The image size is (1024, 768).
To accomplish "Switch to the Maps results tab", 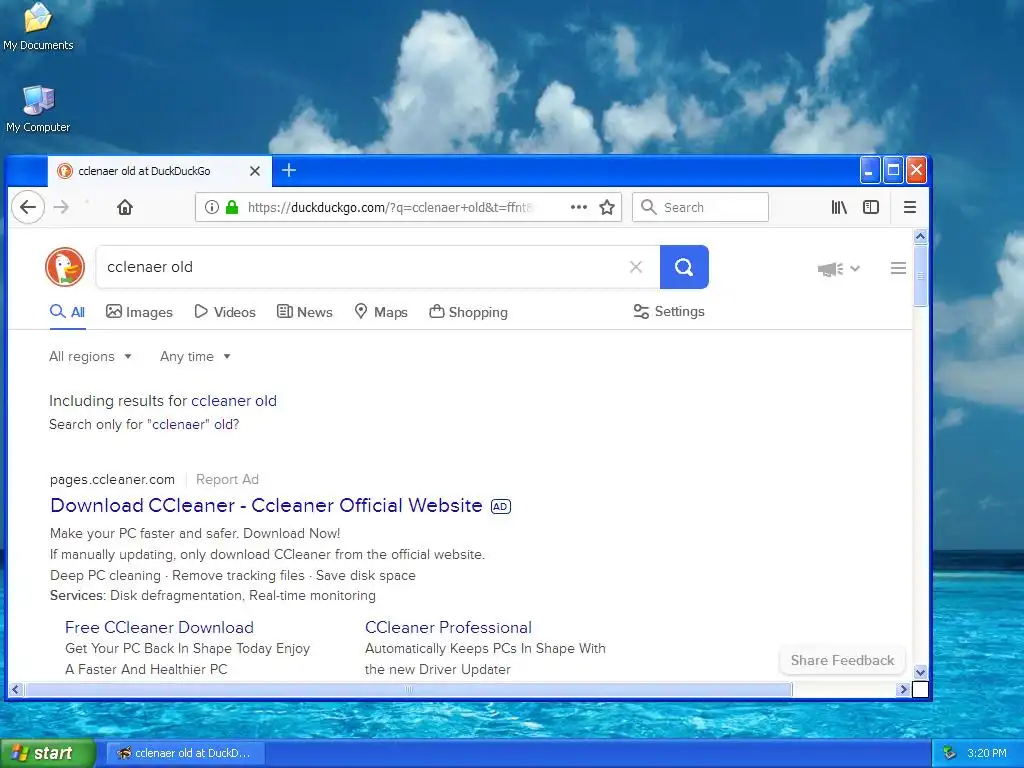I will click(x=381, y=312).
